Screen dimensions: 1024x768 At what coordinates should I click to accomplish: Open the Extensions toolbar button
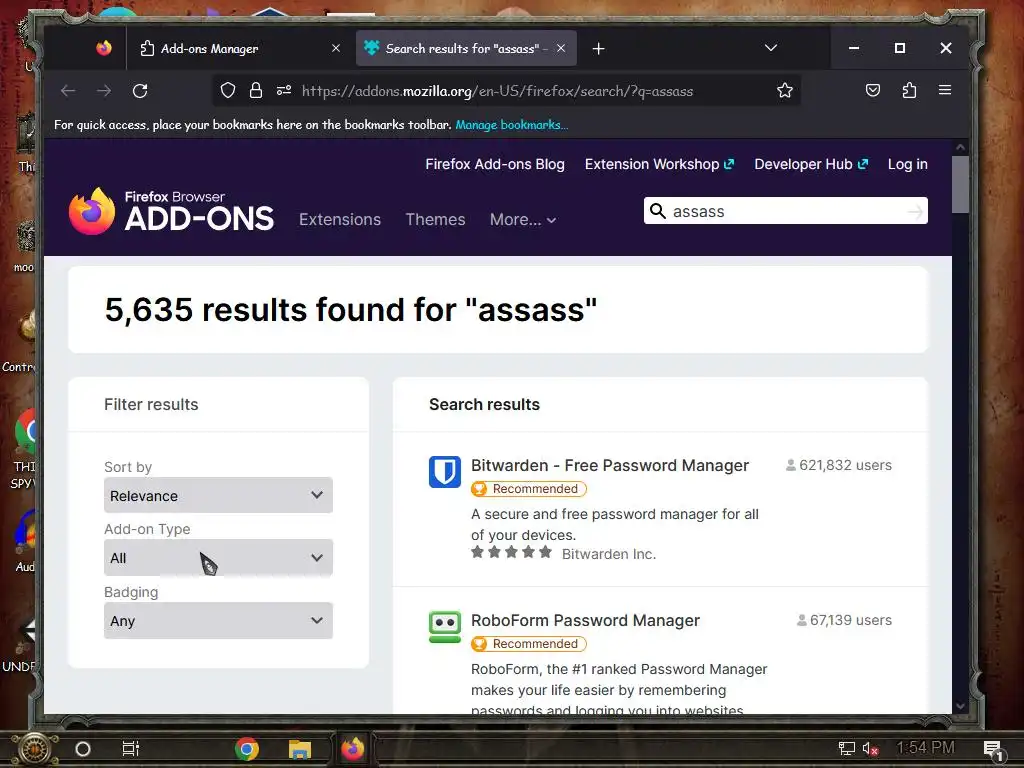click(909, 90)
